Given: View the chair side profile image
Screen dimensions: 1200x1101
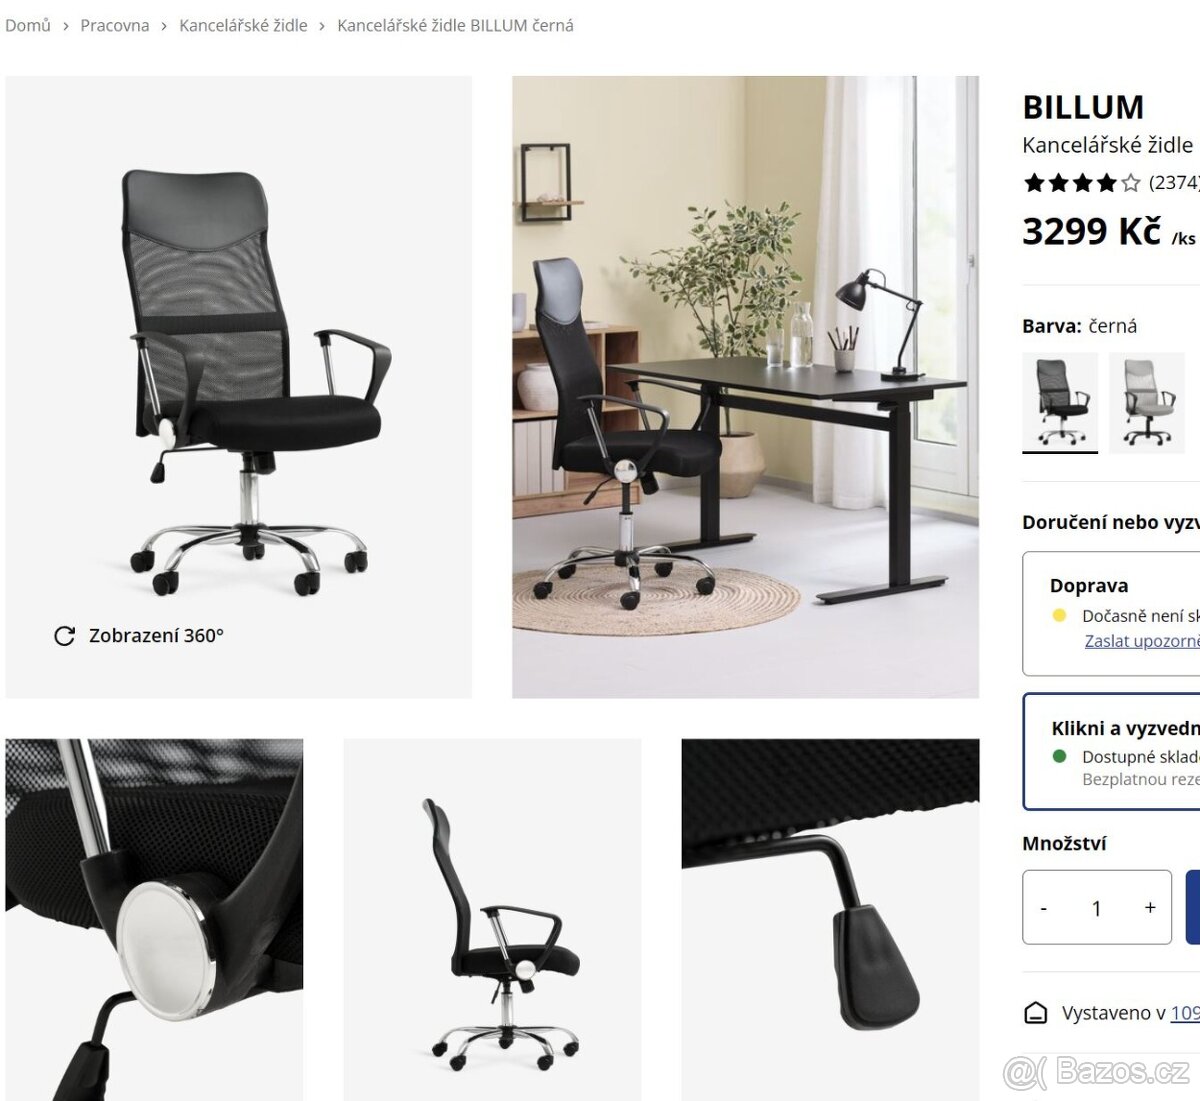Looking at the screenshot, I should tap(492, 919).
